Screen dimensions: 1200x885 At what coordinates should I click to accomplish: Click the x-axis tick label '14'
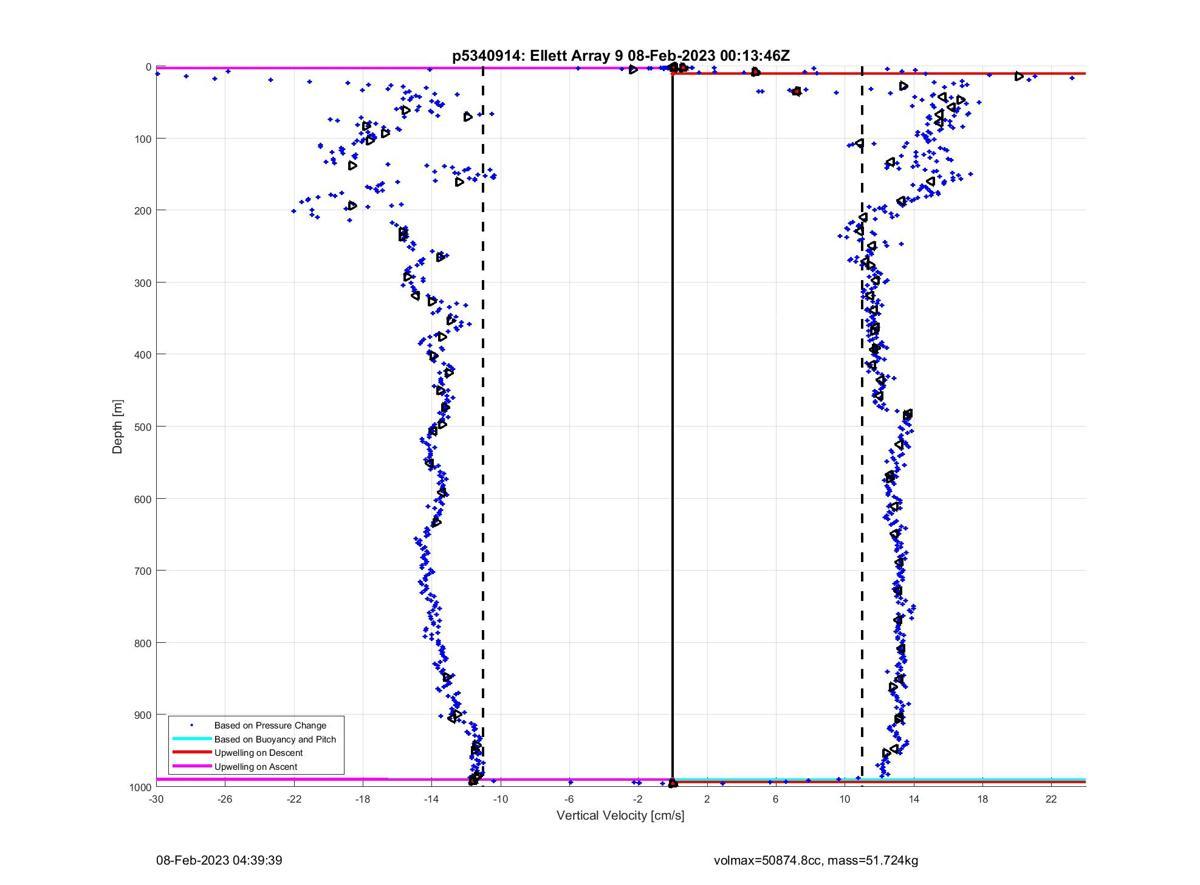coord(914,799)
